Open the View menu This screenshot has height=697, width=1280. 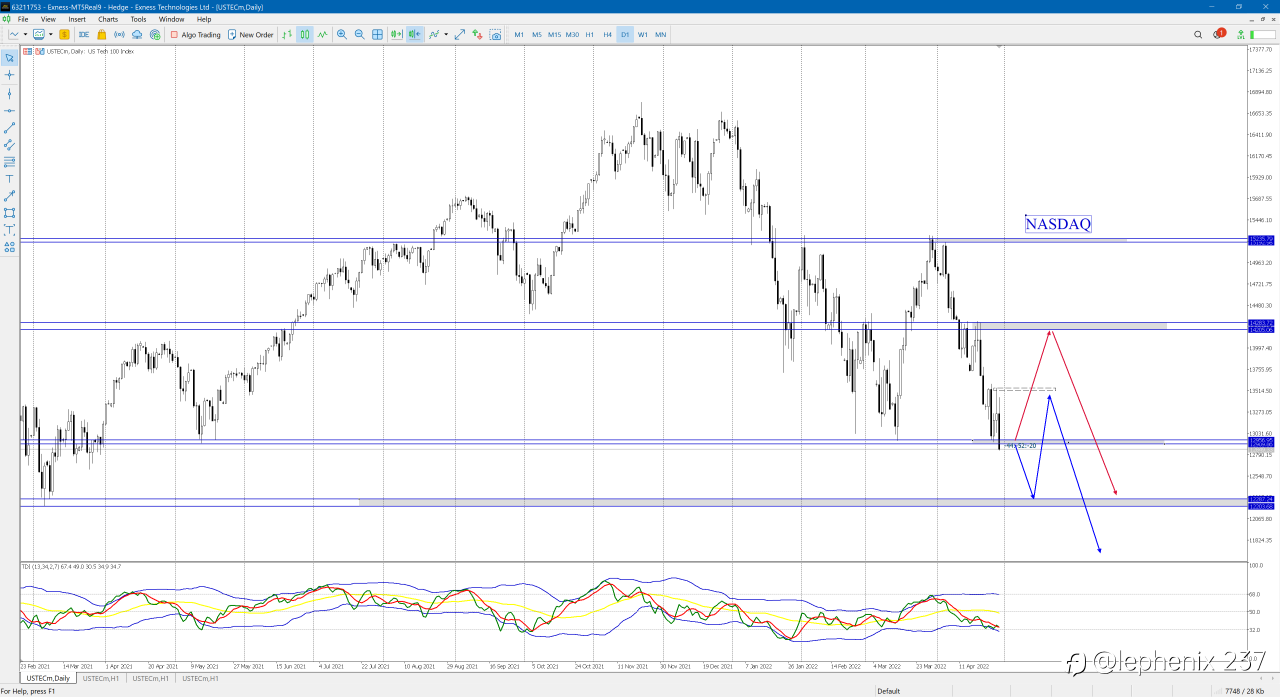pos(49,19)
